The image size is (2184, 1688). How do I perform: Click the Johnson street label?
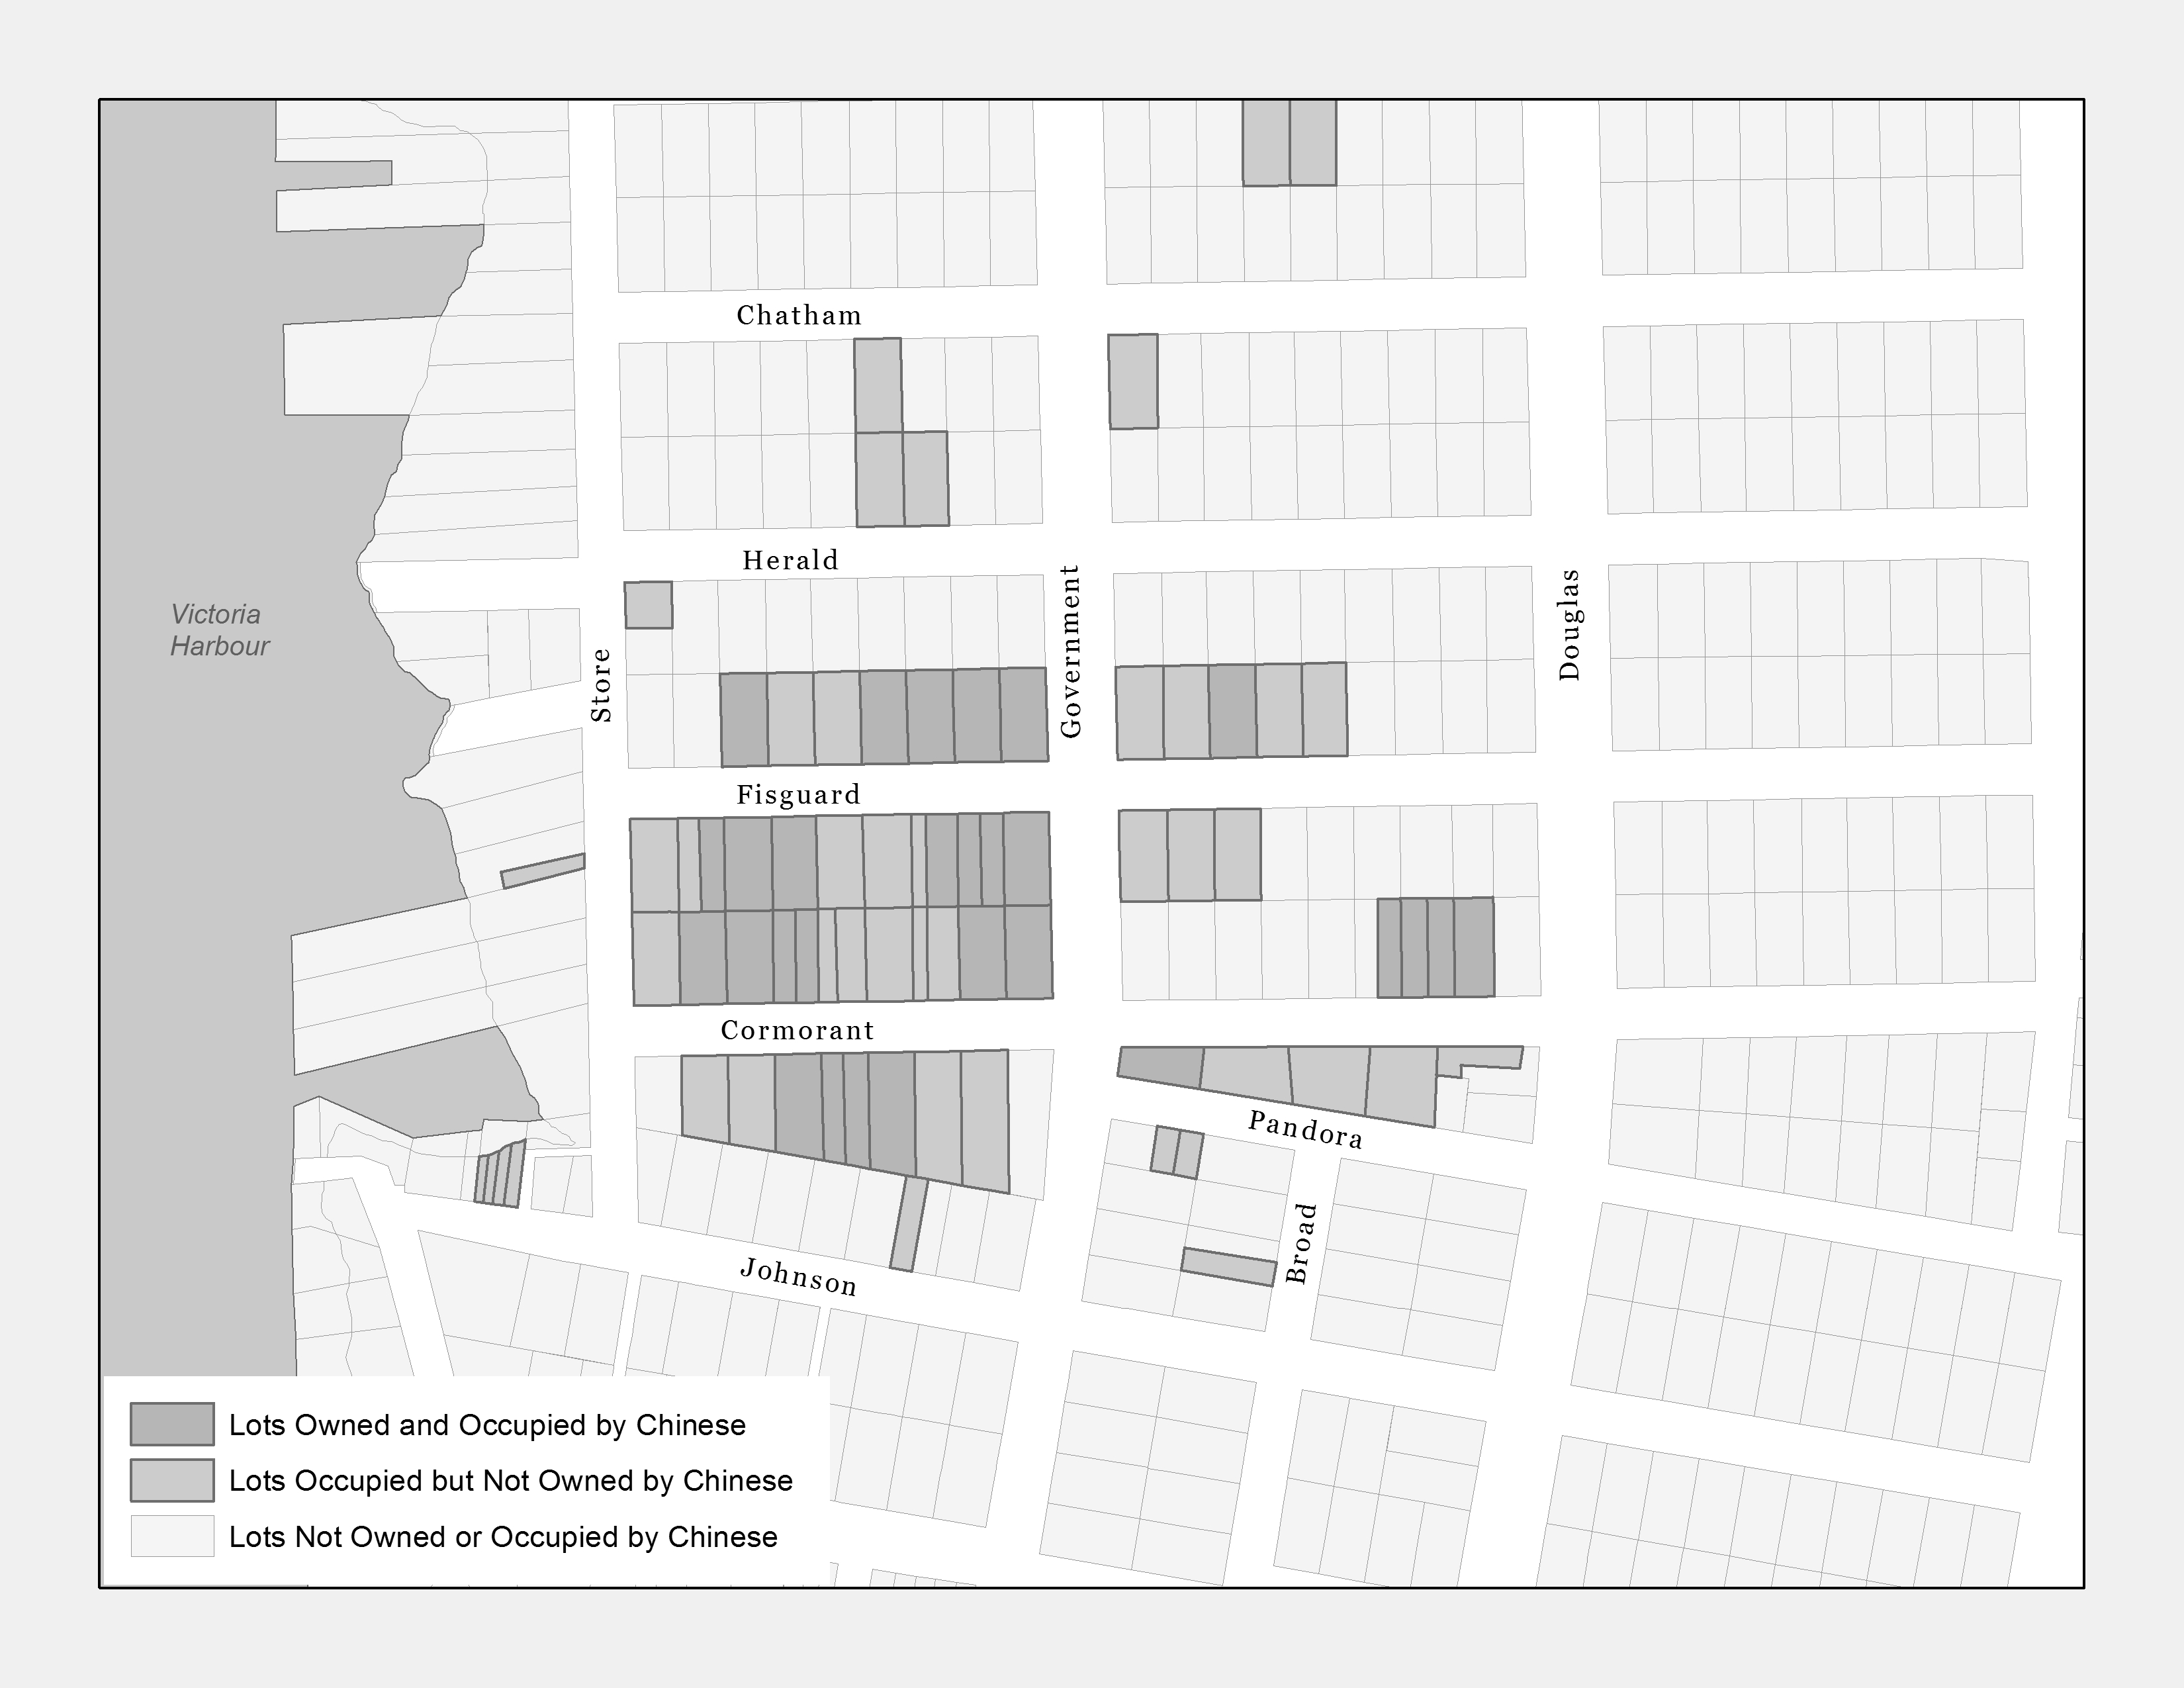(x=798, y=1277)
